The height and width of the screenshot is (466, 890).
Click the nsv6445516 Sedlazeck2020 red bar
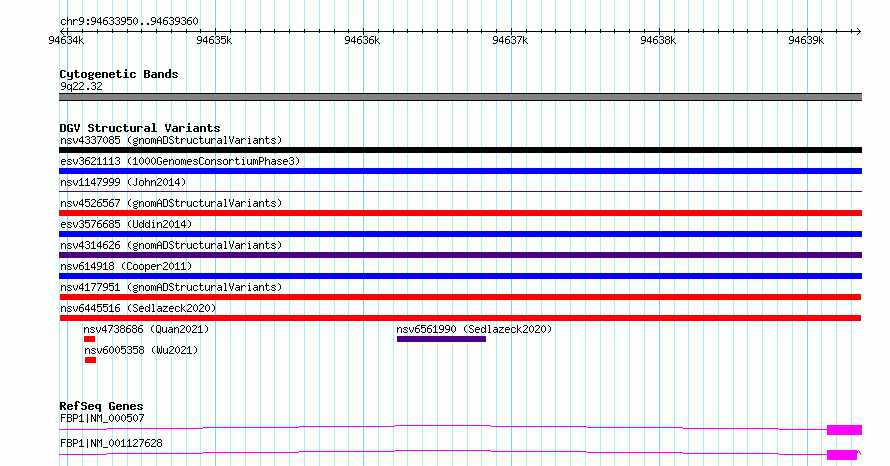[x=460, y=318]
